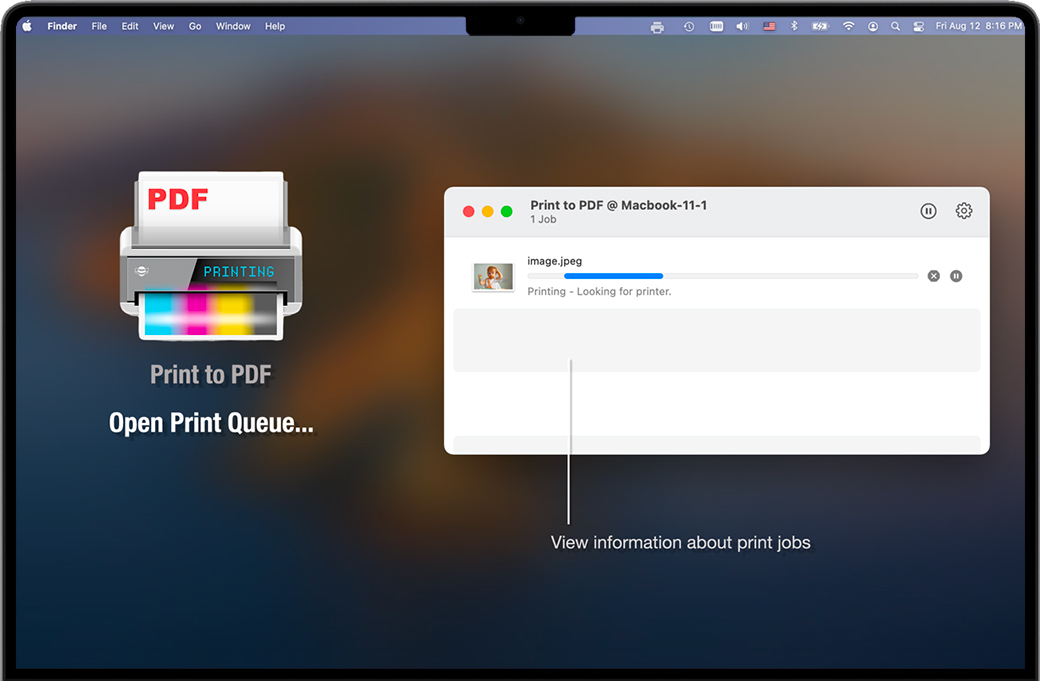Open the volume control menu
The height and width of the screenshot is (681, 1040).
tap(742, 27)
